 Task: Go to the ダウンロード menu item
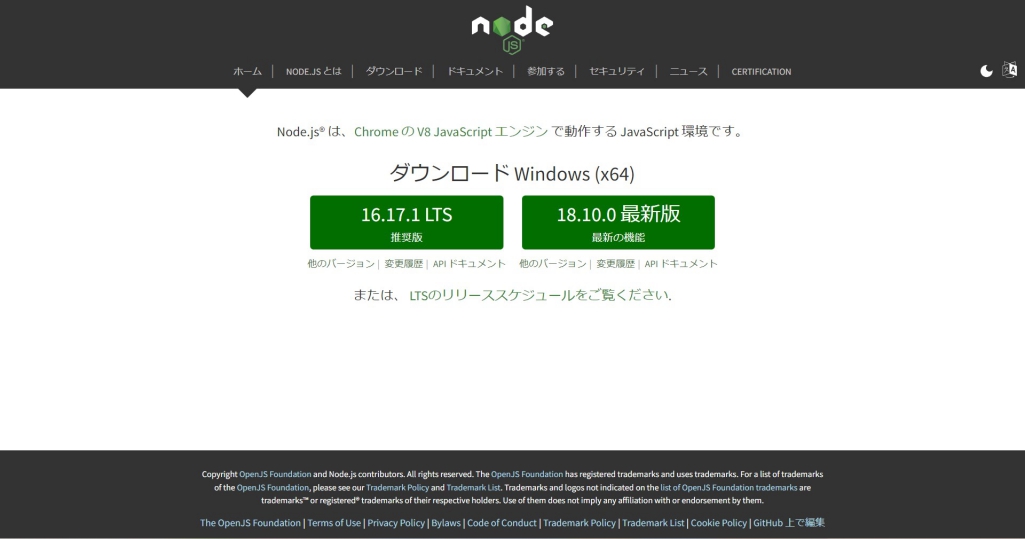point(394,71)
